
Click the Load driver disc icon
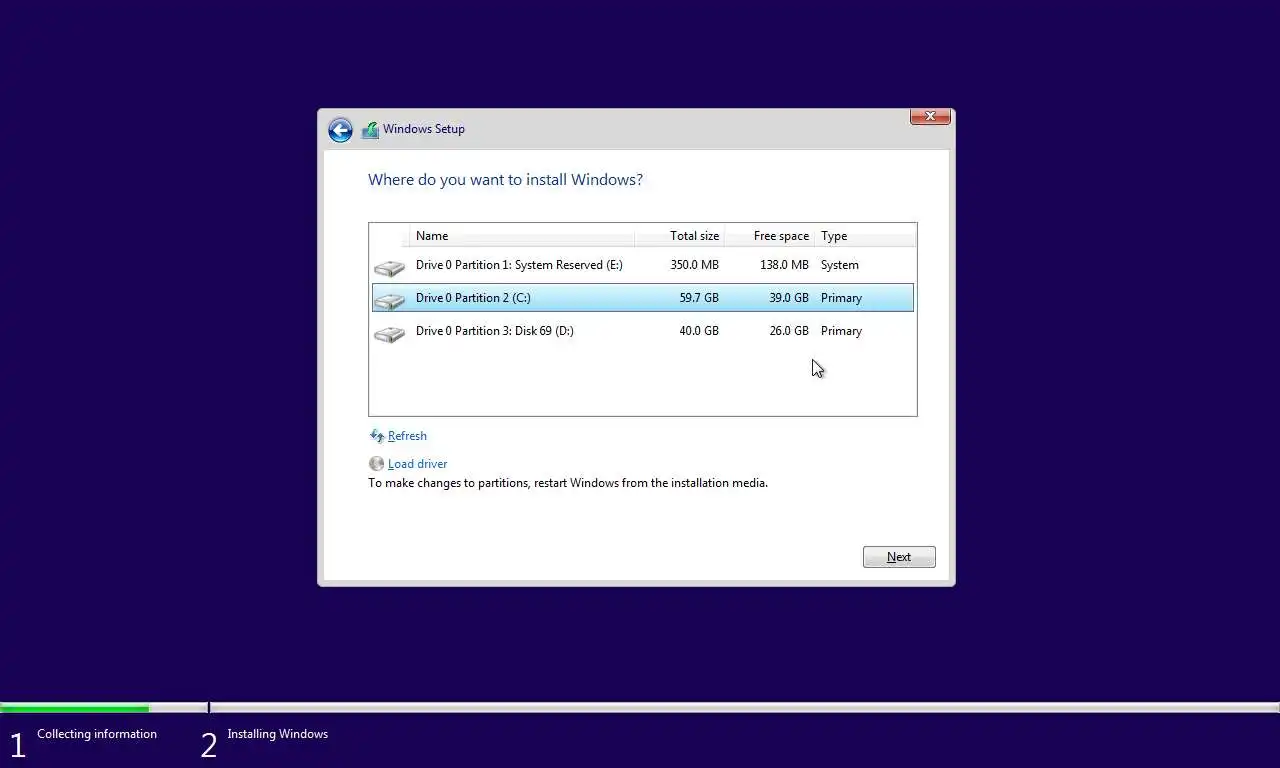coord(376,464)
